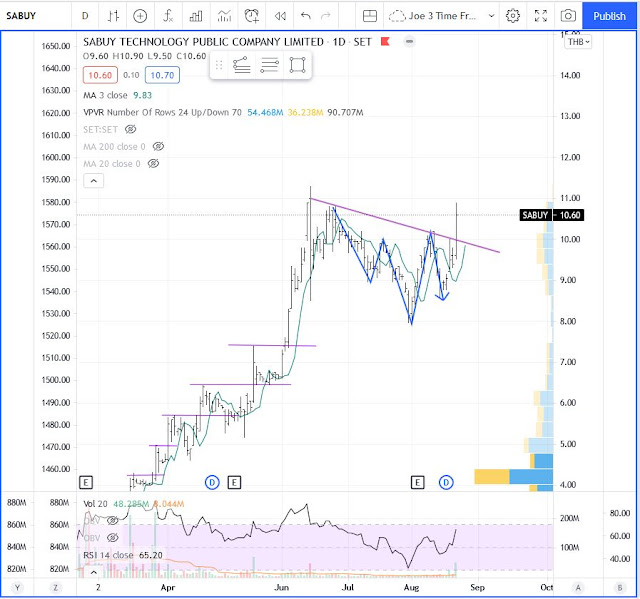Show the hidden SET:SET indicator
Viewport: 640px width, 599px height.
(x=130, y=129)
